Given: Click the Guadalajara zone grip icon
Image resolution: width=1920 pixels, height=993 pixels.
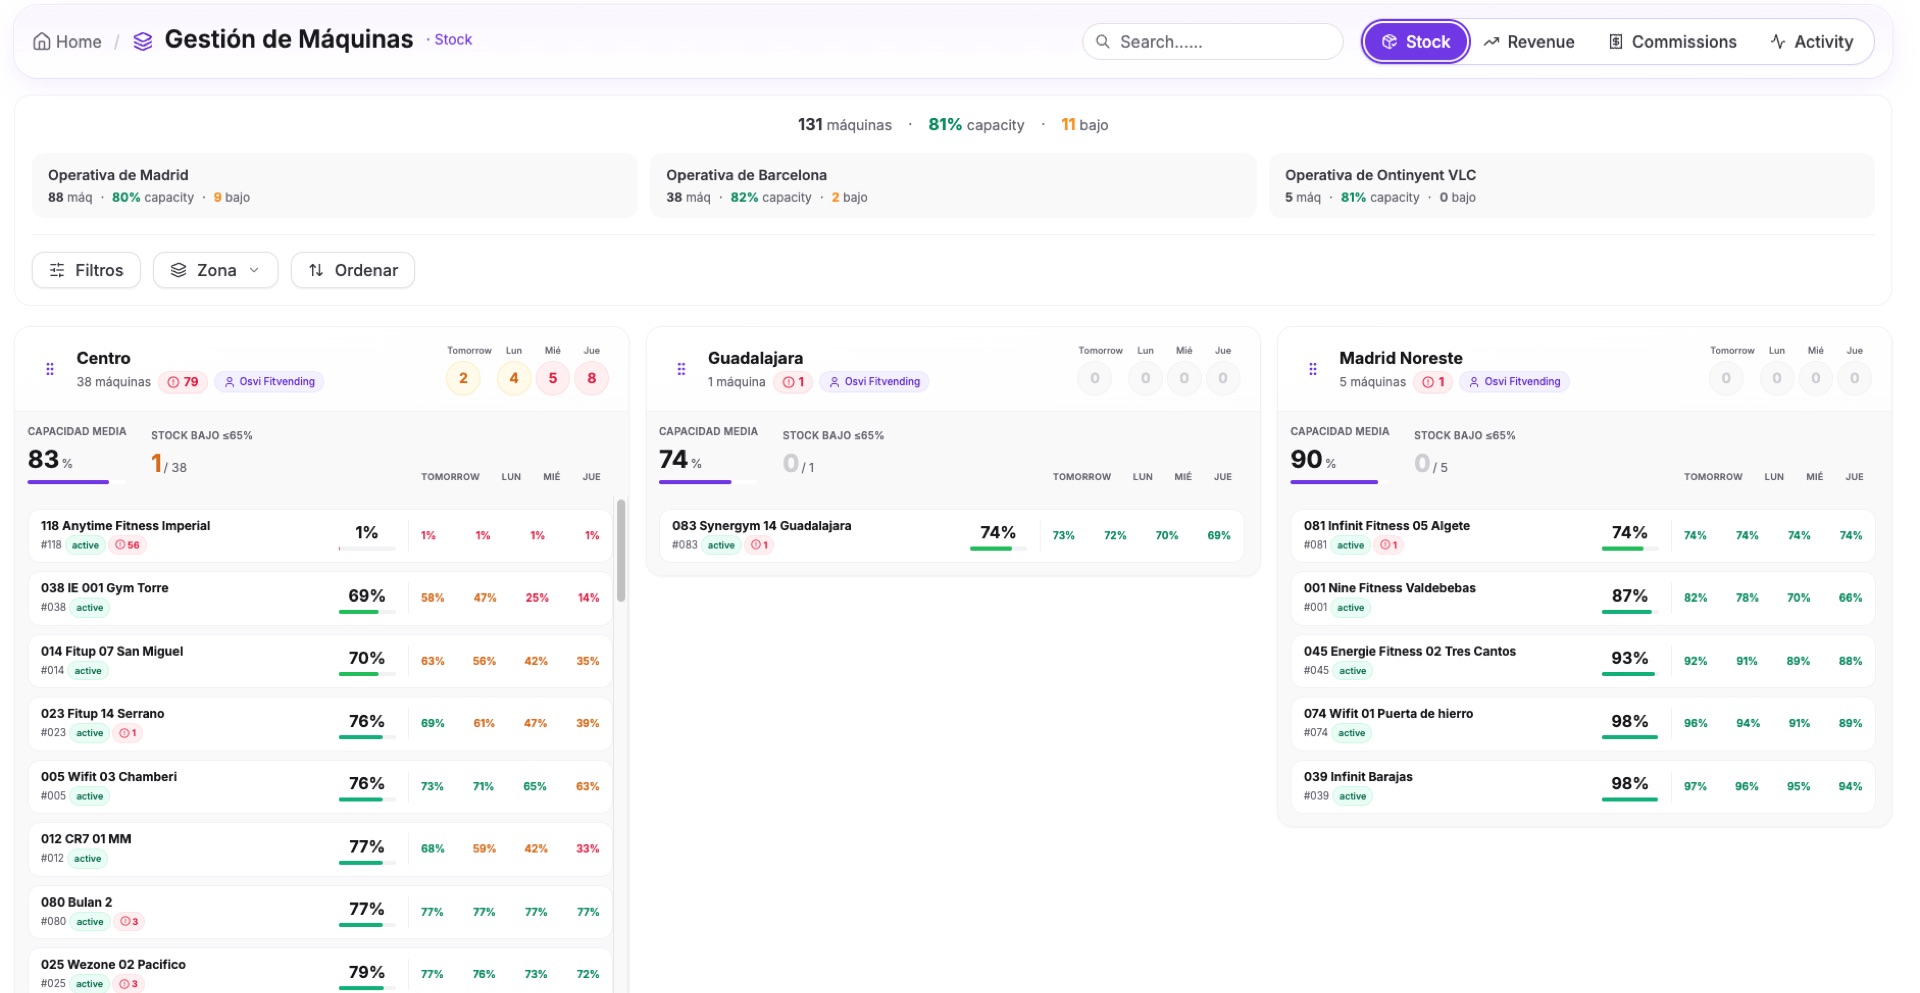Looking at the screenshot, I should [681, 369].
